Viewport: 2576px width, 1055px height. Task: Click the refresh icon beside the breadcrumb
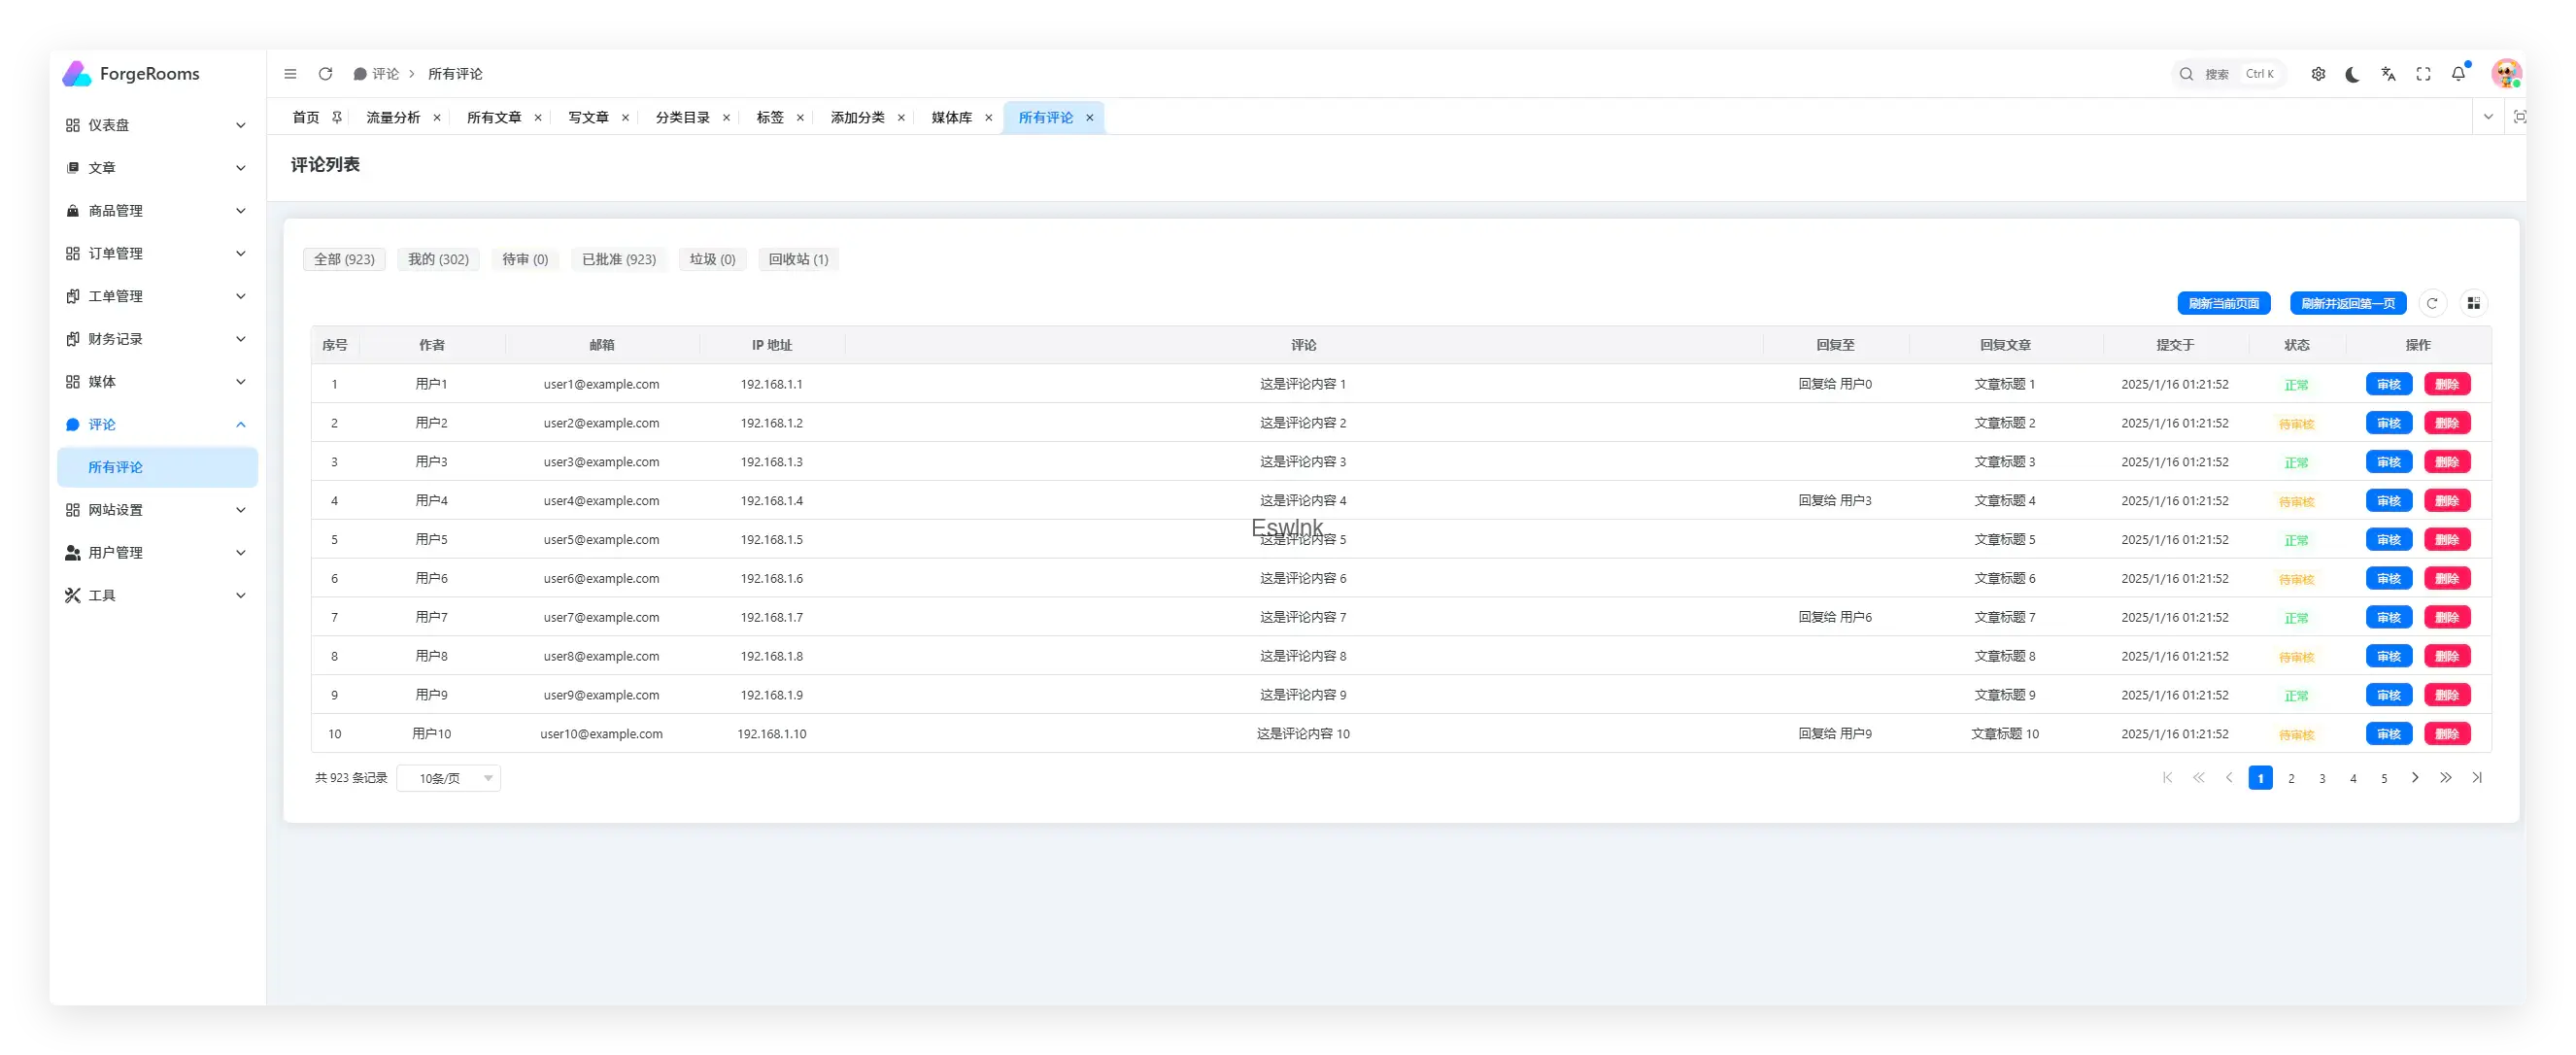tap(325, 74)
